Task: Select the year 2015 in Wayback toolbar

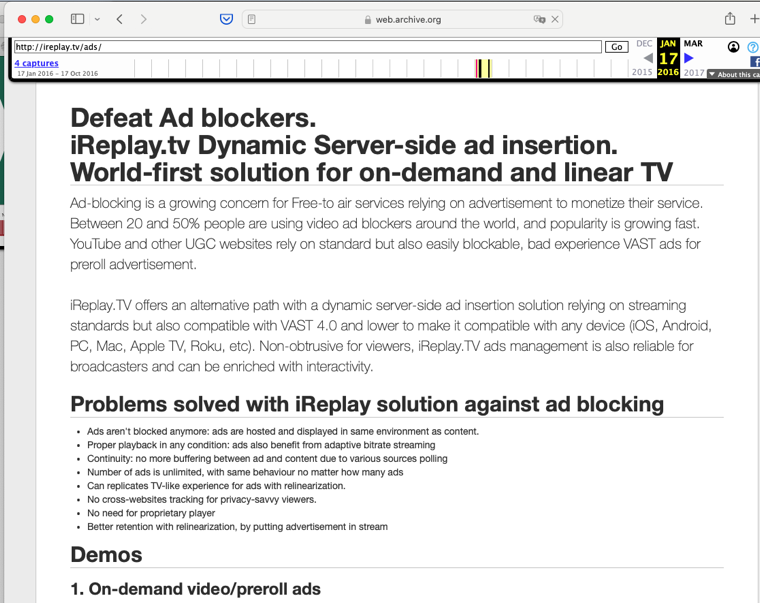Action: point(642,72)
